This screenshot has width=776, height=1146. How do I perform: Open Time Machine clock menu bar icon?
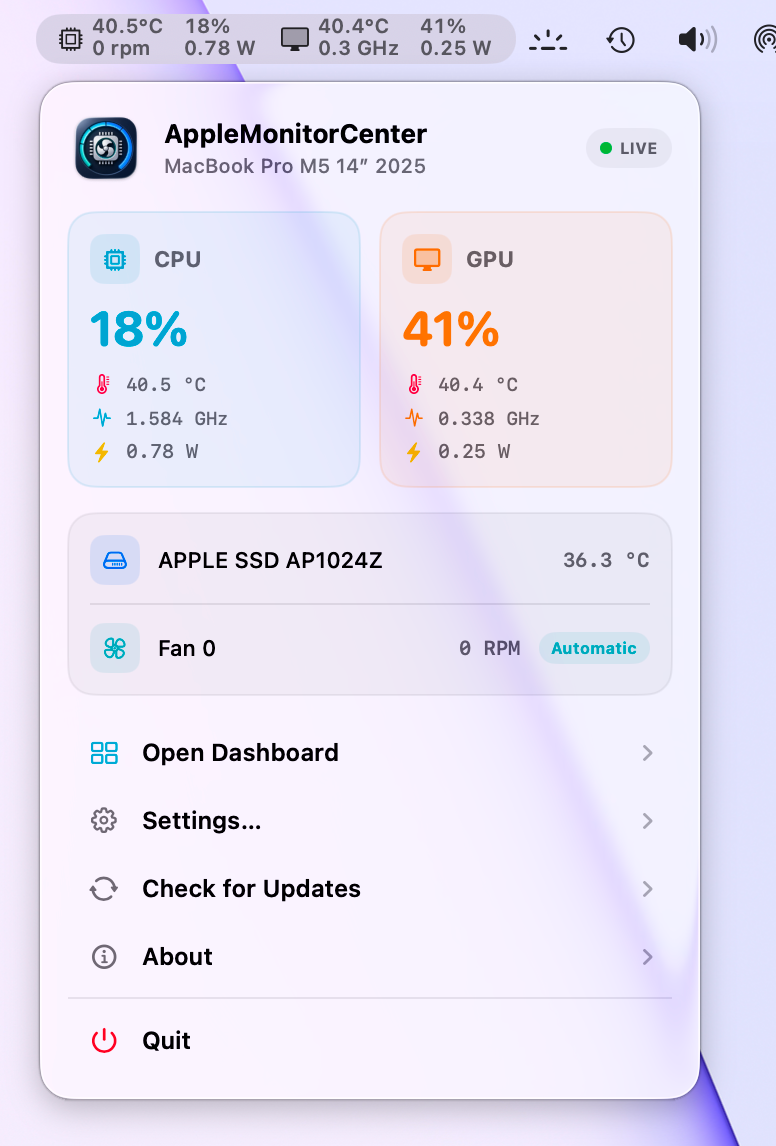click(x=621, y=39)
